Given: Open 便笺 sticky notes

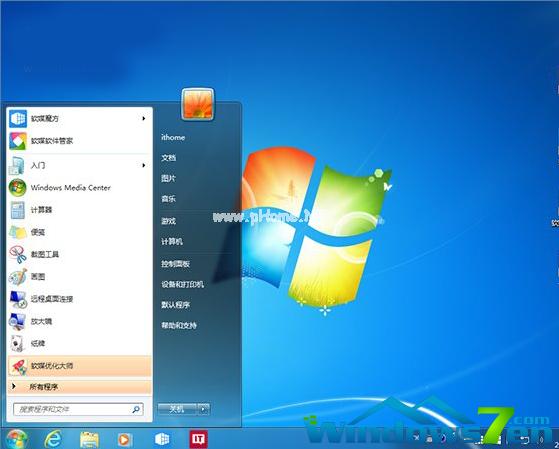Looking at the screenshot, I should (x=79, y=232).
